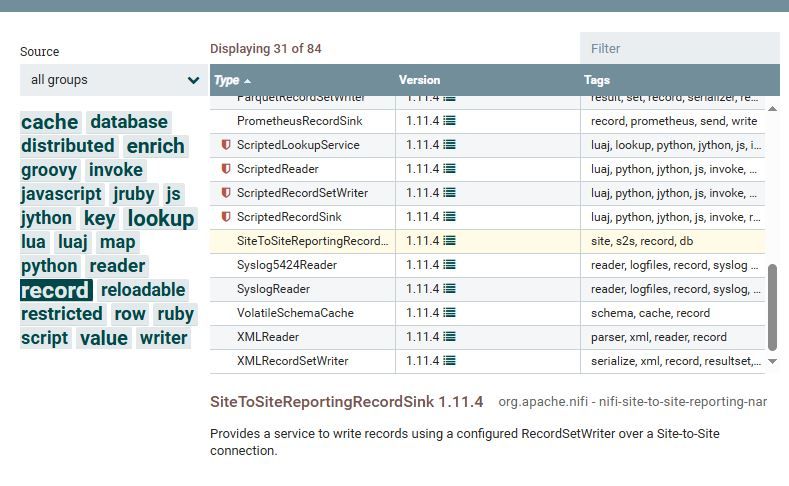789x486 pixels.
Task: Select the 'database' tag in cloud
Action: 129,122
